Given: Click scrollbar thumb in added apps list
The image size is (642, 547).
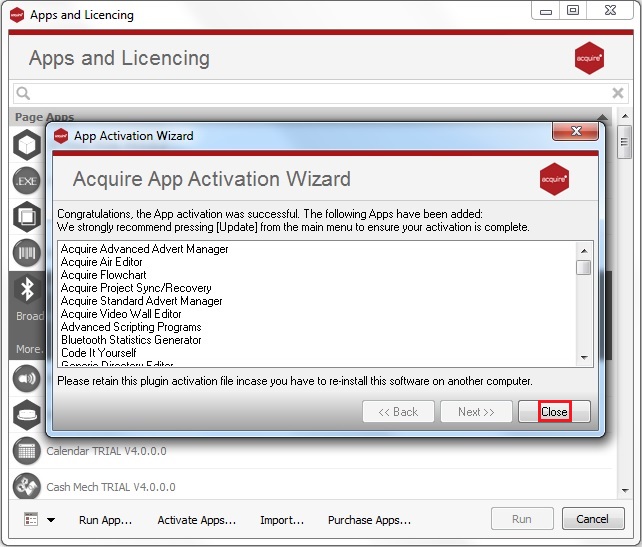Looking at the screenshot, I should [x=583, y=268].
